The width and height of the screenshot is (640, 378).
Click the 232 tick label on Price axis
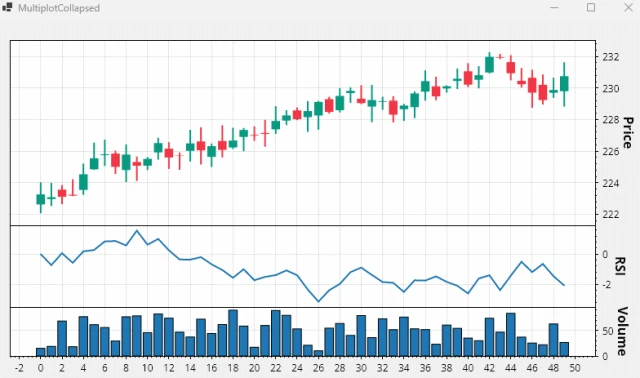click(x=611, y=57)
